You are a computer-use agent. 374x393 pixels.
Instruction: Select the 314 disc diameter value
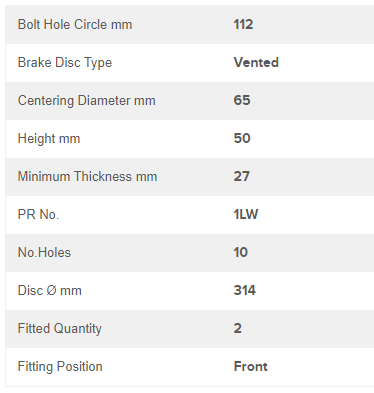coord(245,290)
